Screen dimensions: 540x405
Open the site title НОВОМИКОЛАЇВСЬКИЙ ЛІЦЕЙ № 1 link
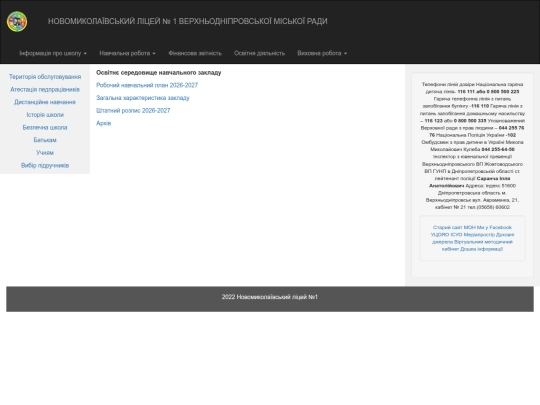(x=187, y=21)
